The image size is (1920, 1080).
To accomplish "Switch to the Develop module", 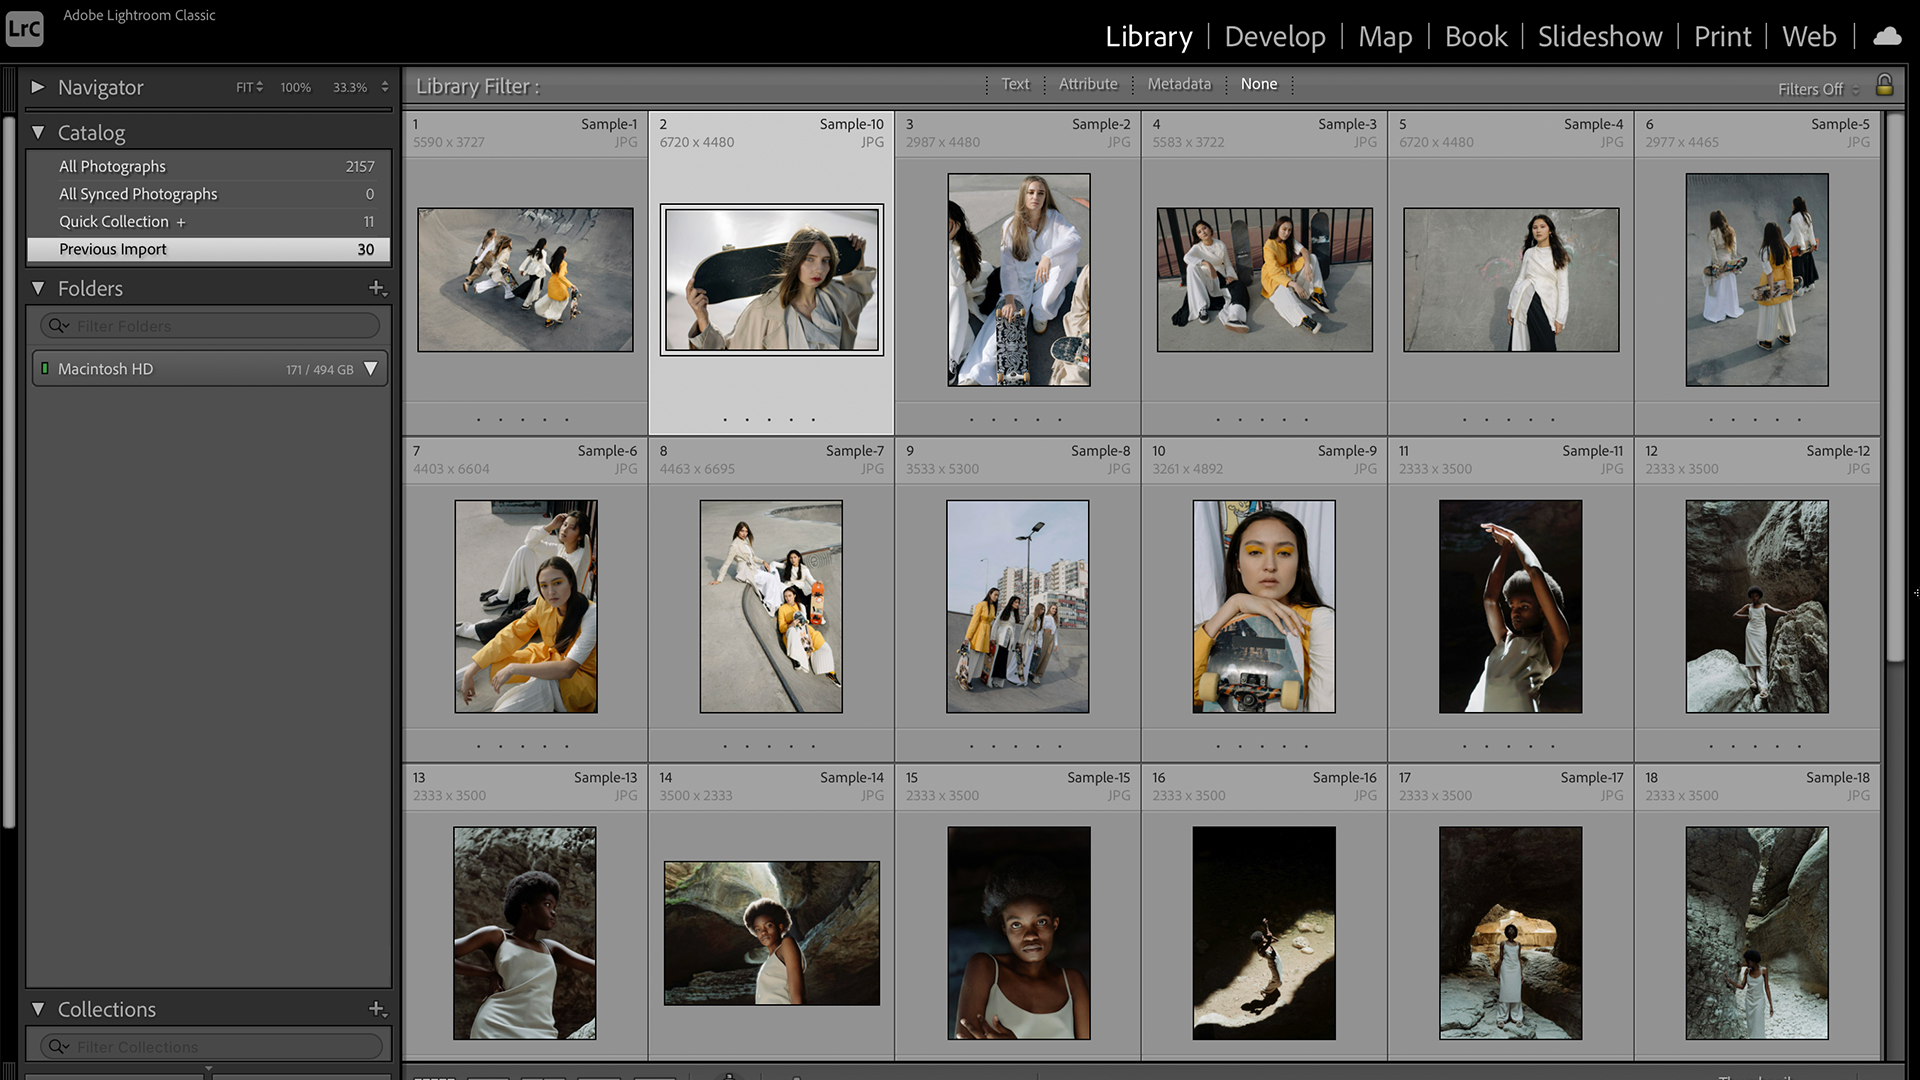I will (1274, 36).
